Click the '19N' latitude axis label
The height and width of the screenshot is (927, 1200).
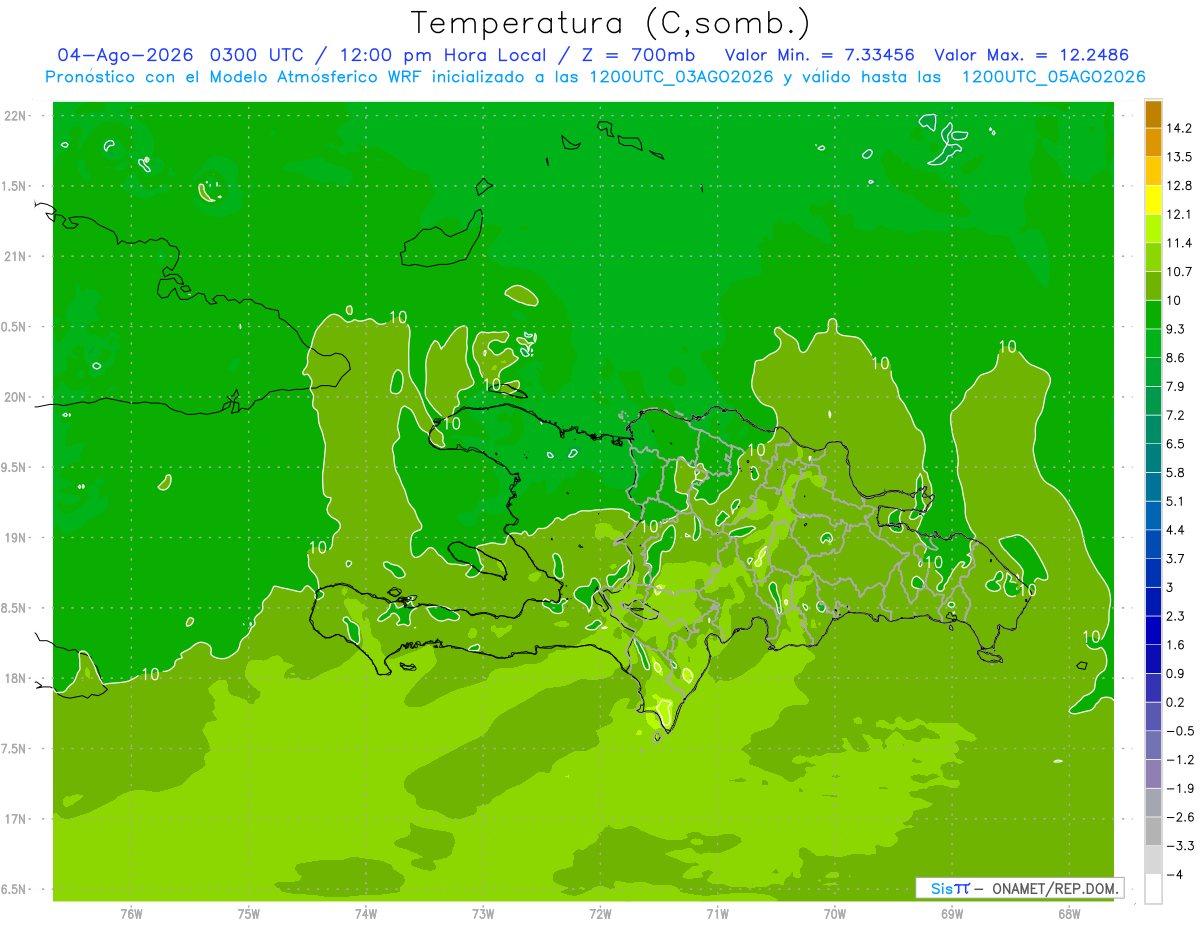coord(15,538)
